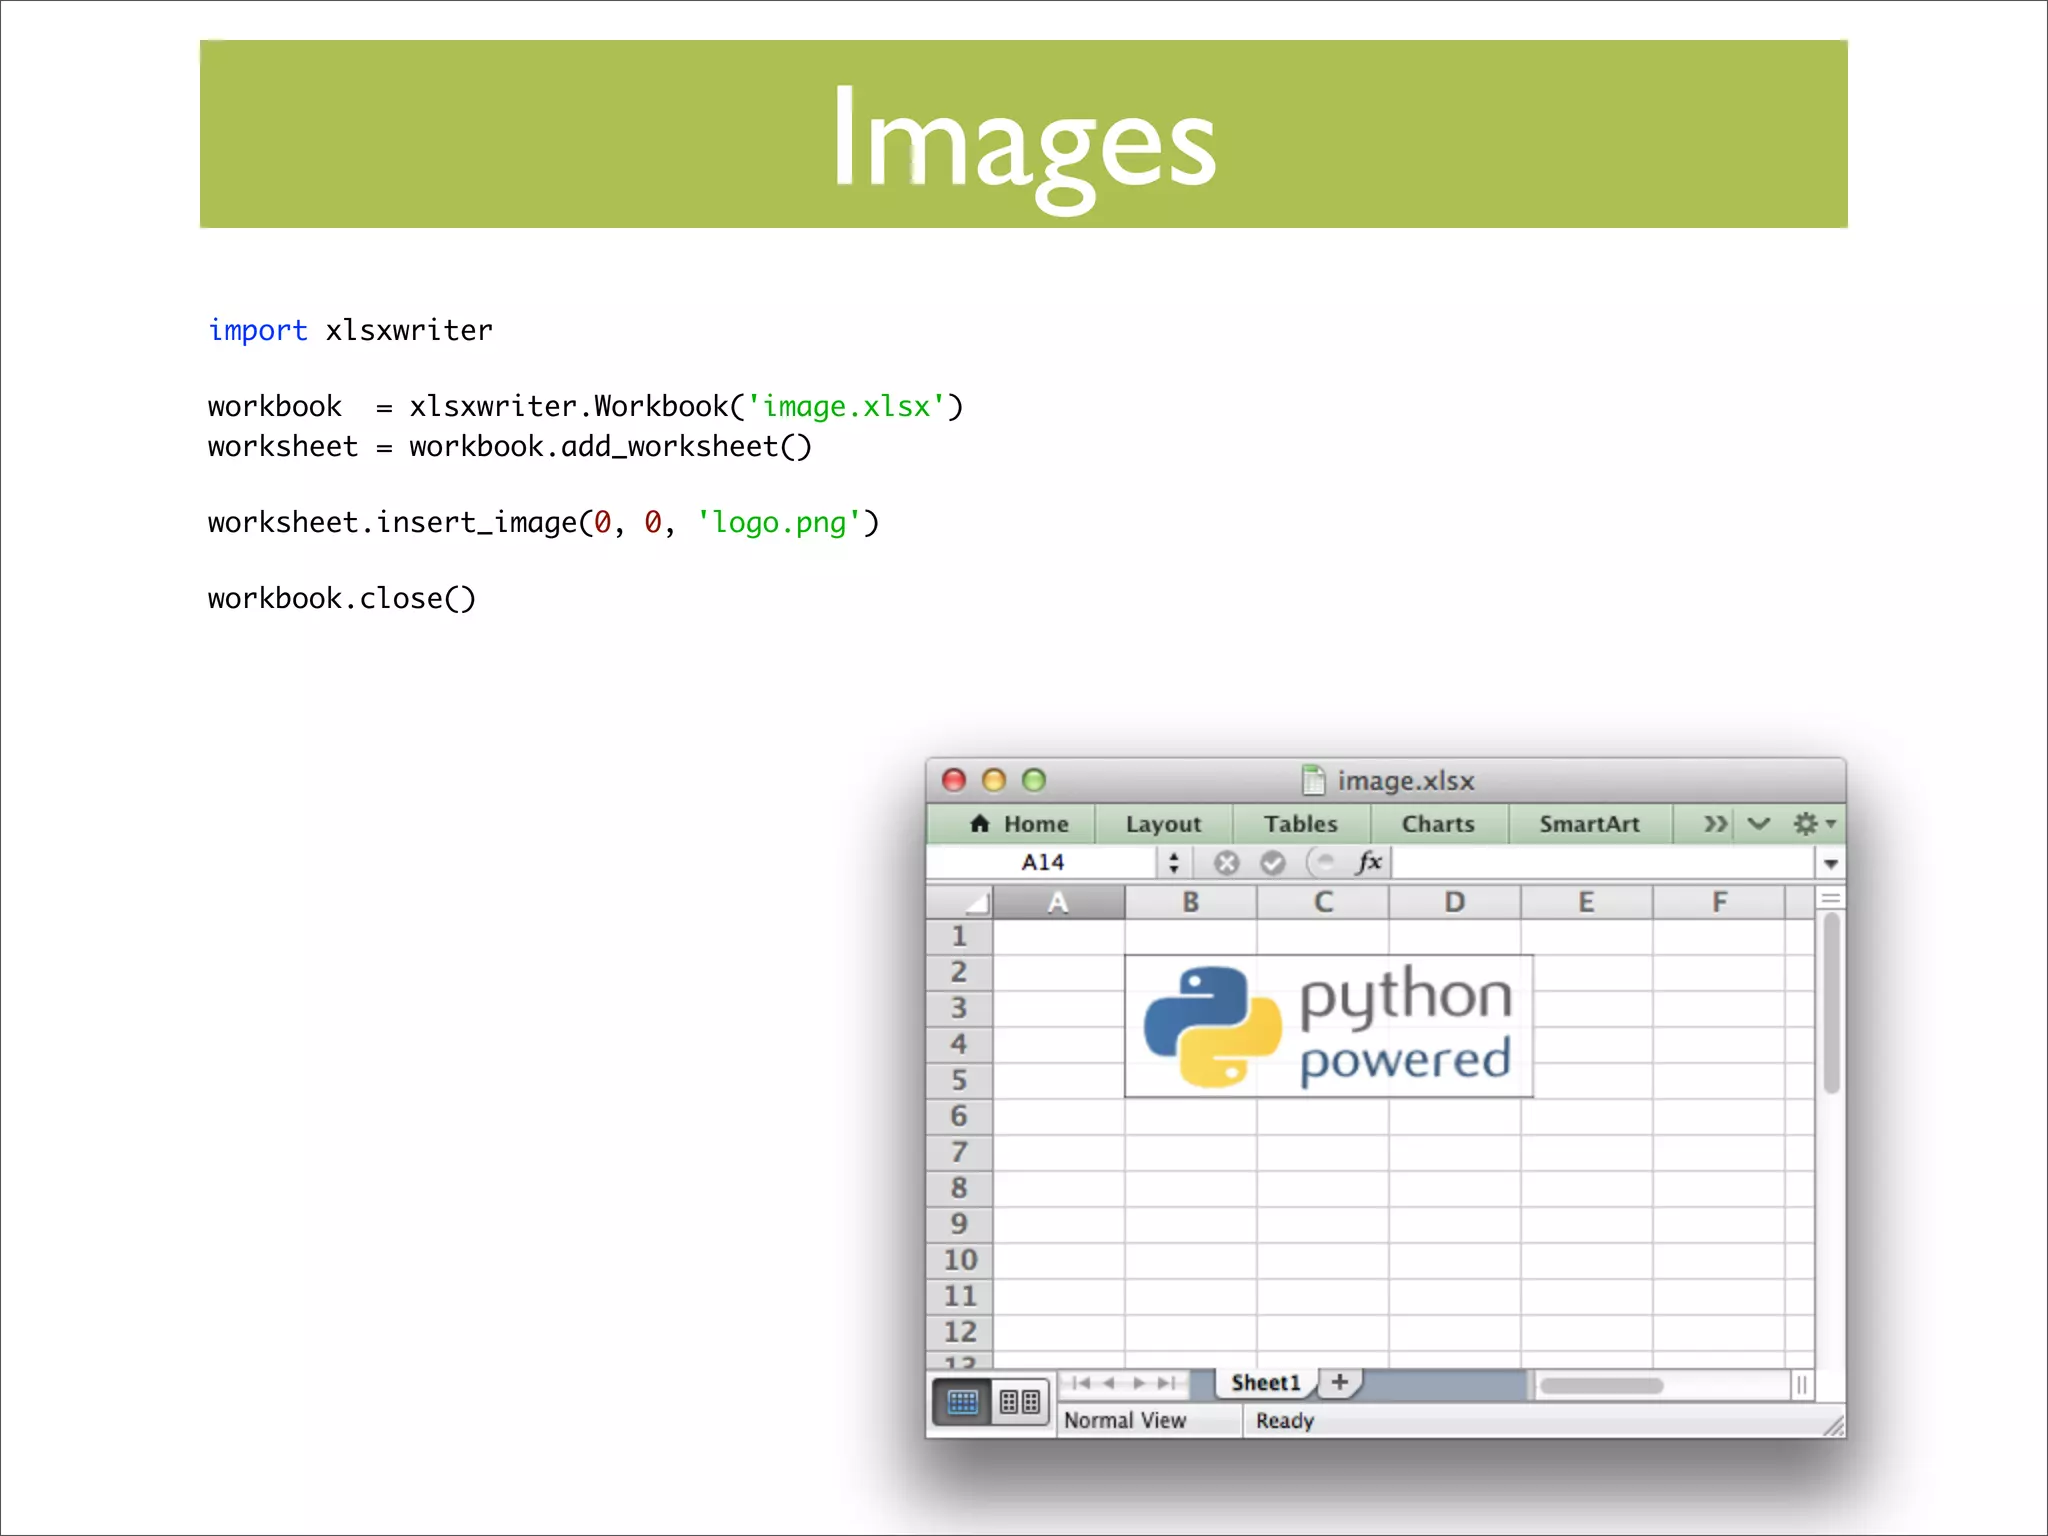Image resolution: width=2048 pixels, height=1536 pixels.
Task: Click the vertical split box above scrollbar
Action: [1831, 899]
